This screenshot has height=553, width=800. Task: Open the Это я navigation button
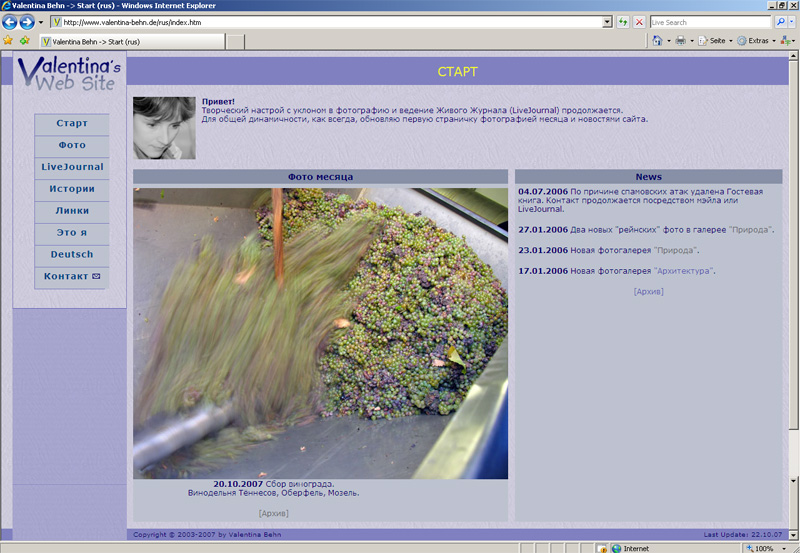(72, 233)
